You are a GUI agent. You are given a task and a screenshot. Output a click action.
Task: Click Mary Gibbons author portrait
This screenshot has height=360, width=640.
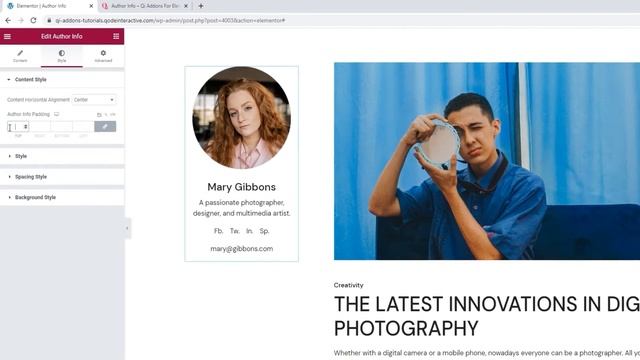pos(242,118)
